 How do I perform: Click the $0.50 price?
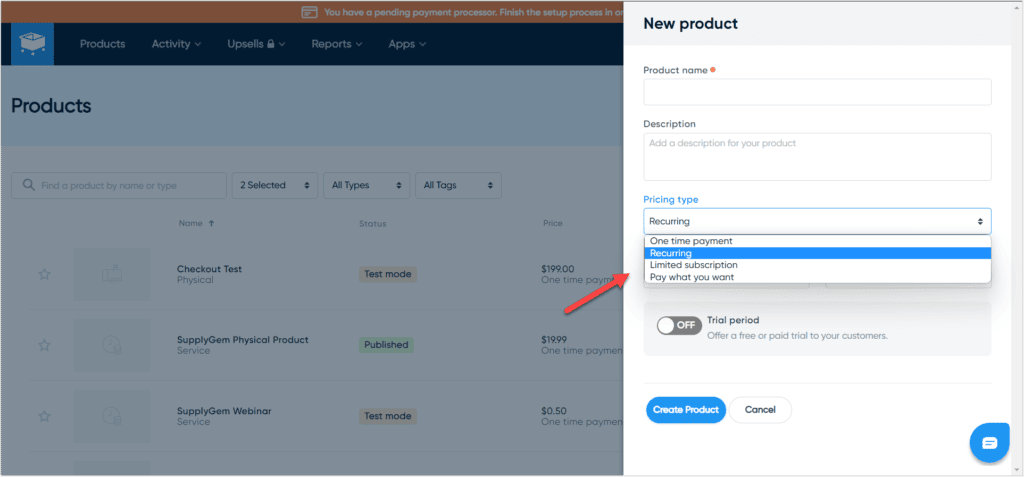553,411
